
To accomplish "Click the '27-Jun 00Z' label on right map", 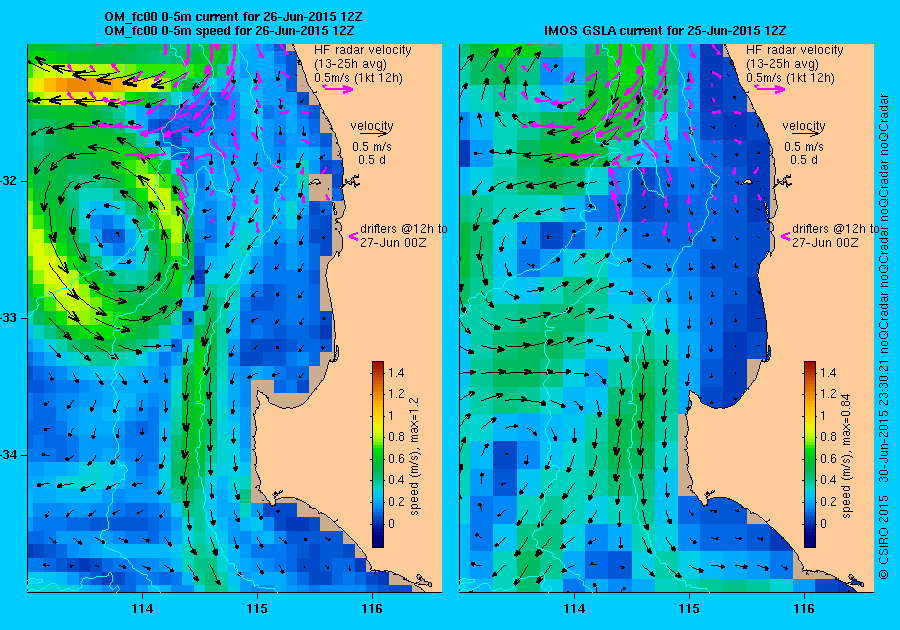I will (825, 243).
